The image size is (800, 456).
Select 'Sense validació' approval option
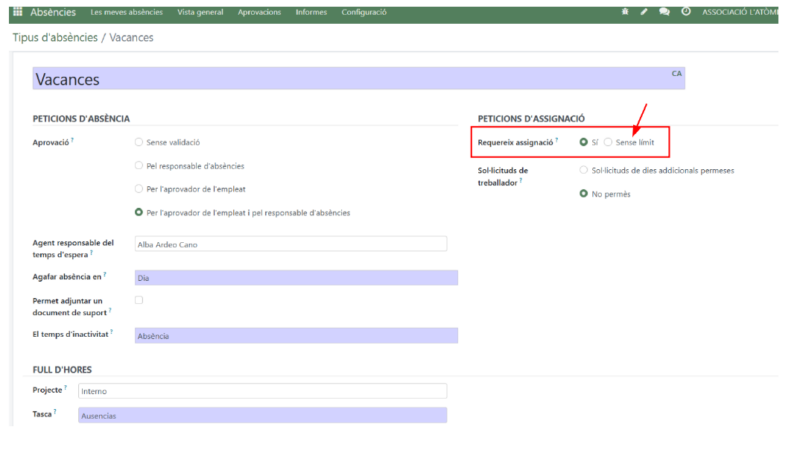139,143
